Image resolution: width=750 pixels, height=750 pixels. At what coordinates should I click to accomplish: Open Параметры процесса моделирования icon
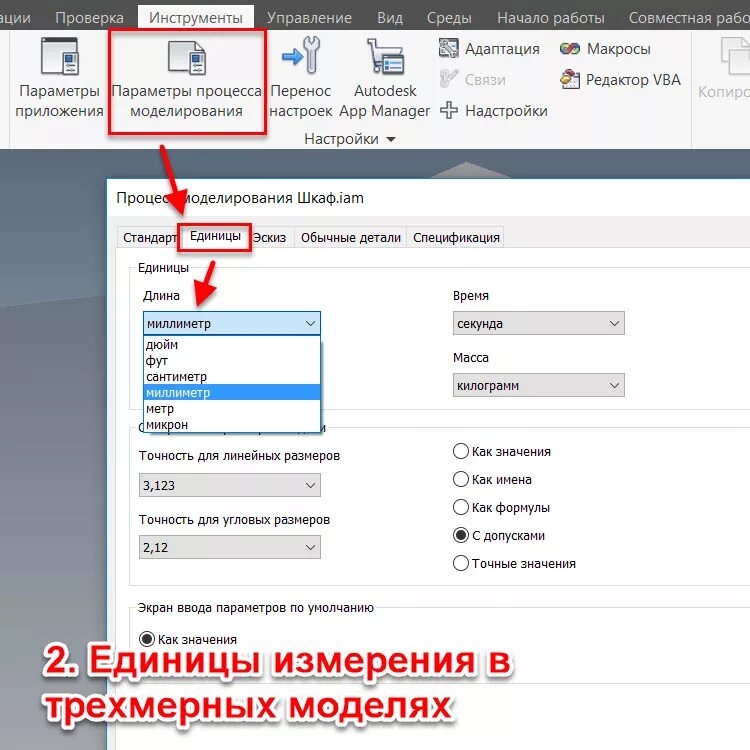click(187, 57)
